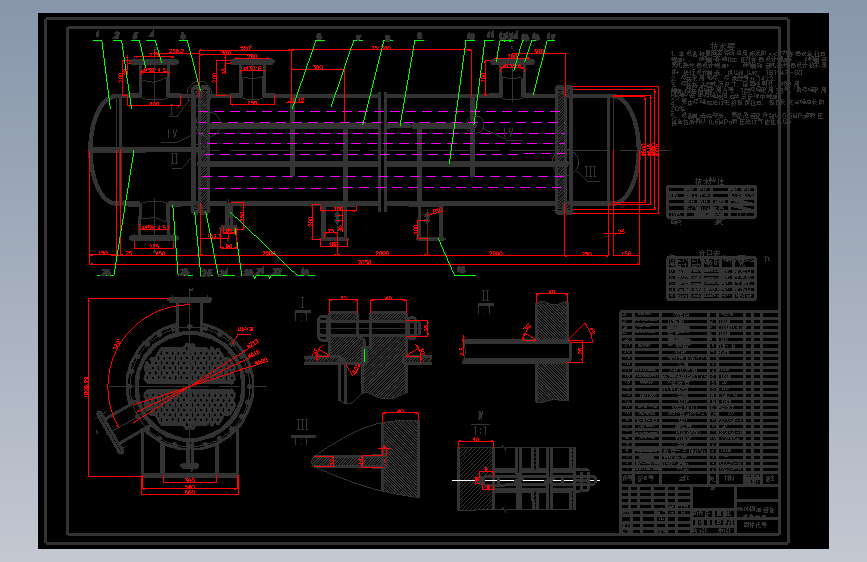The height and width of the screenshot is (562, 867).
Task: Select the 3000 dimension text
Action: pyautogui.click(x=382, y=253)
